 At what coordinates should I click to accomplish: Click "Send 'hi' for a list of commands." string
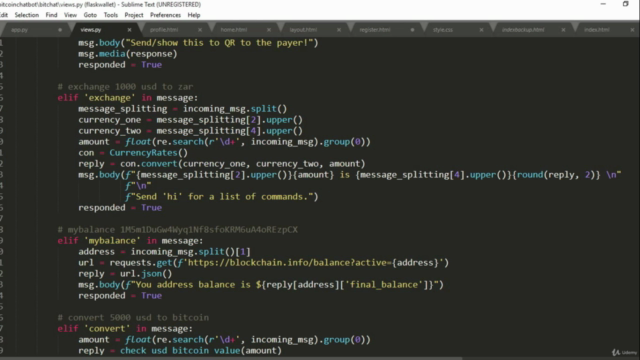tap(222, 197)
